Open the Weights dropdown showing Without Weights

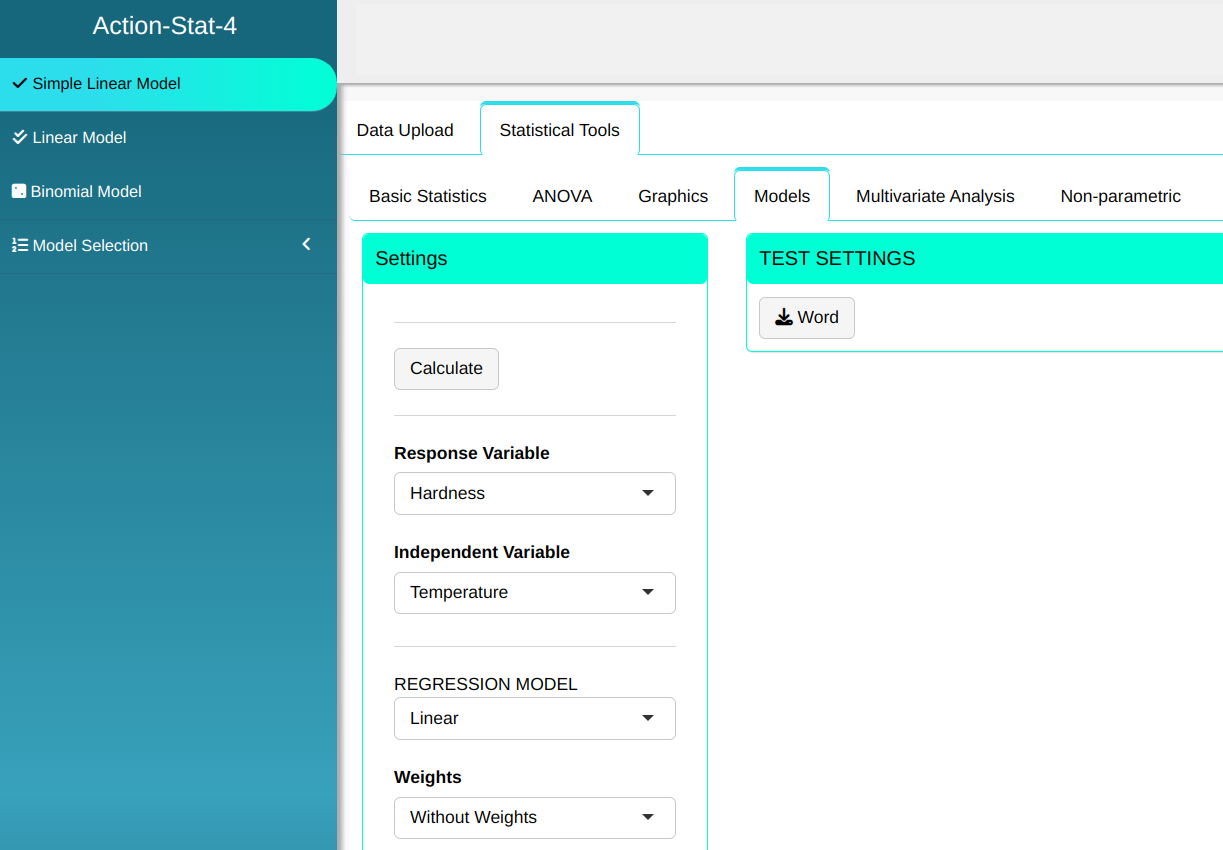coord(534,818)
